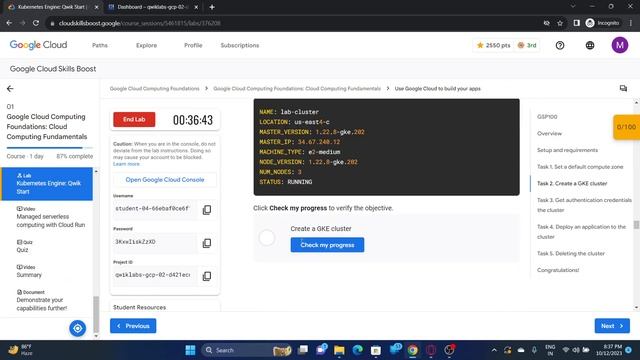Copy the Project ID to clipboard
Viewport: 640px width, 360px height.
click(x=207, y=276)
